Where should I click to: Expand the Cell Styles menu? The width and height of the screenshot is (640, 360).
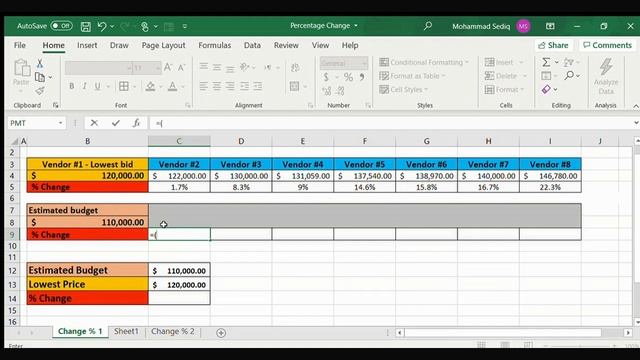pyautogui.click(x=403, y=89)
